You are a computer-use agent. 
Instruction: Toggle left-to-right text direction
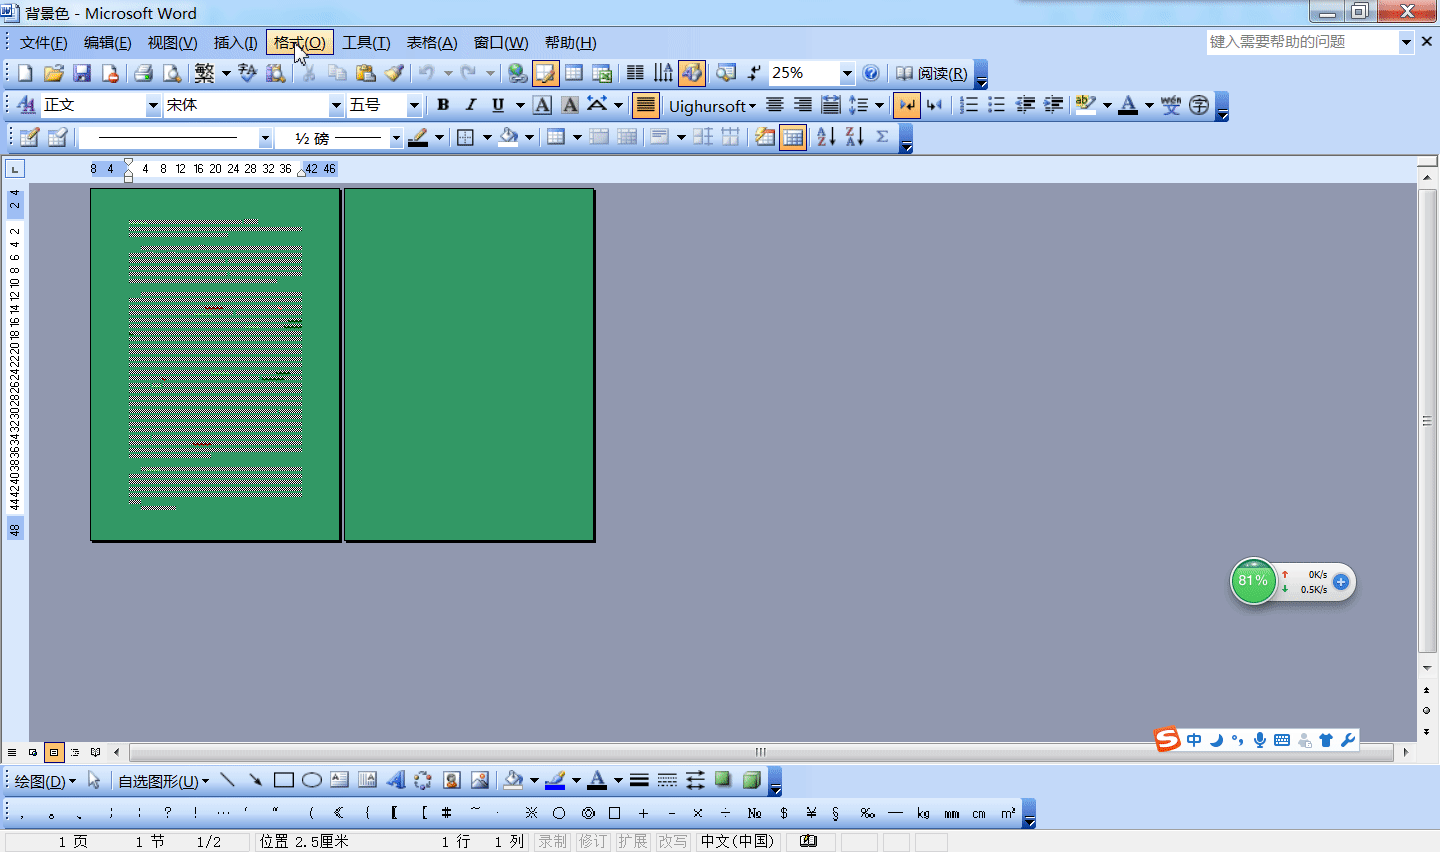pyautogui.click(x=907, y=105)
